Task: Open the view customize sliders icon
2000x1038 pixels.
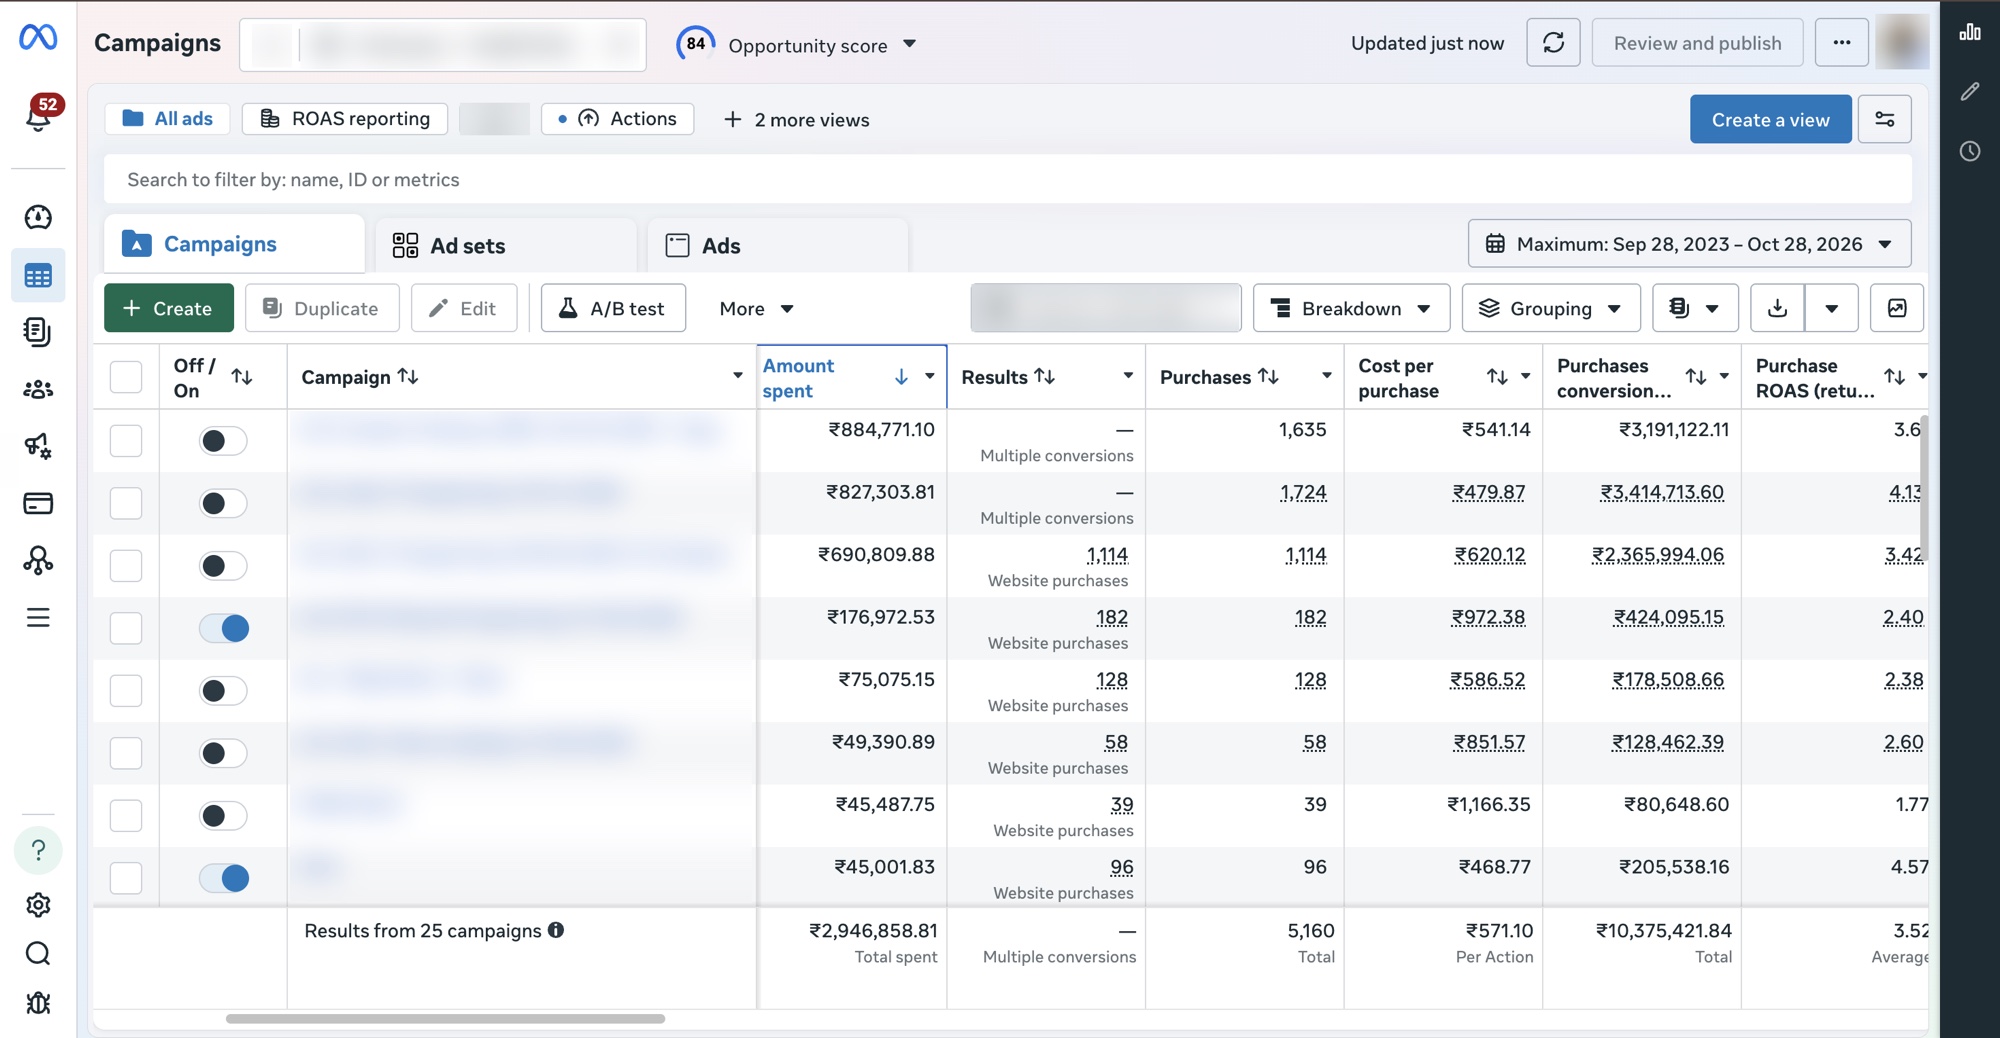Action: pyautogui.click(x=1885, y=119)
